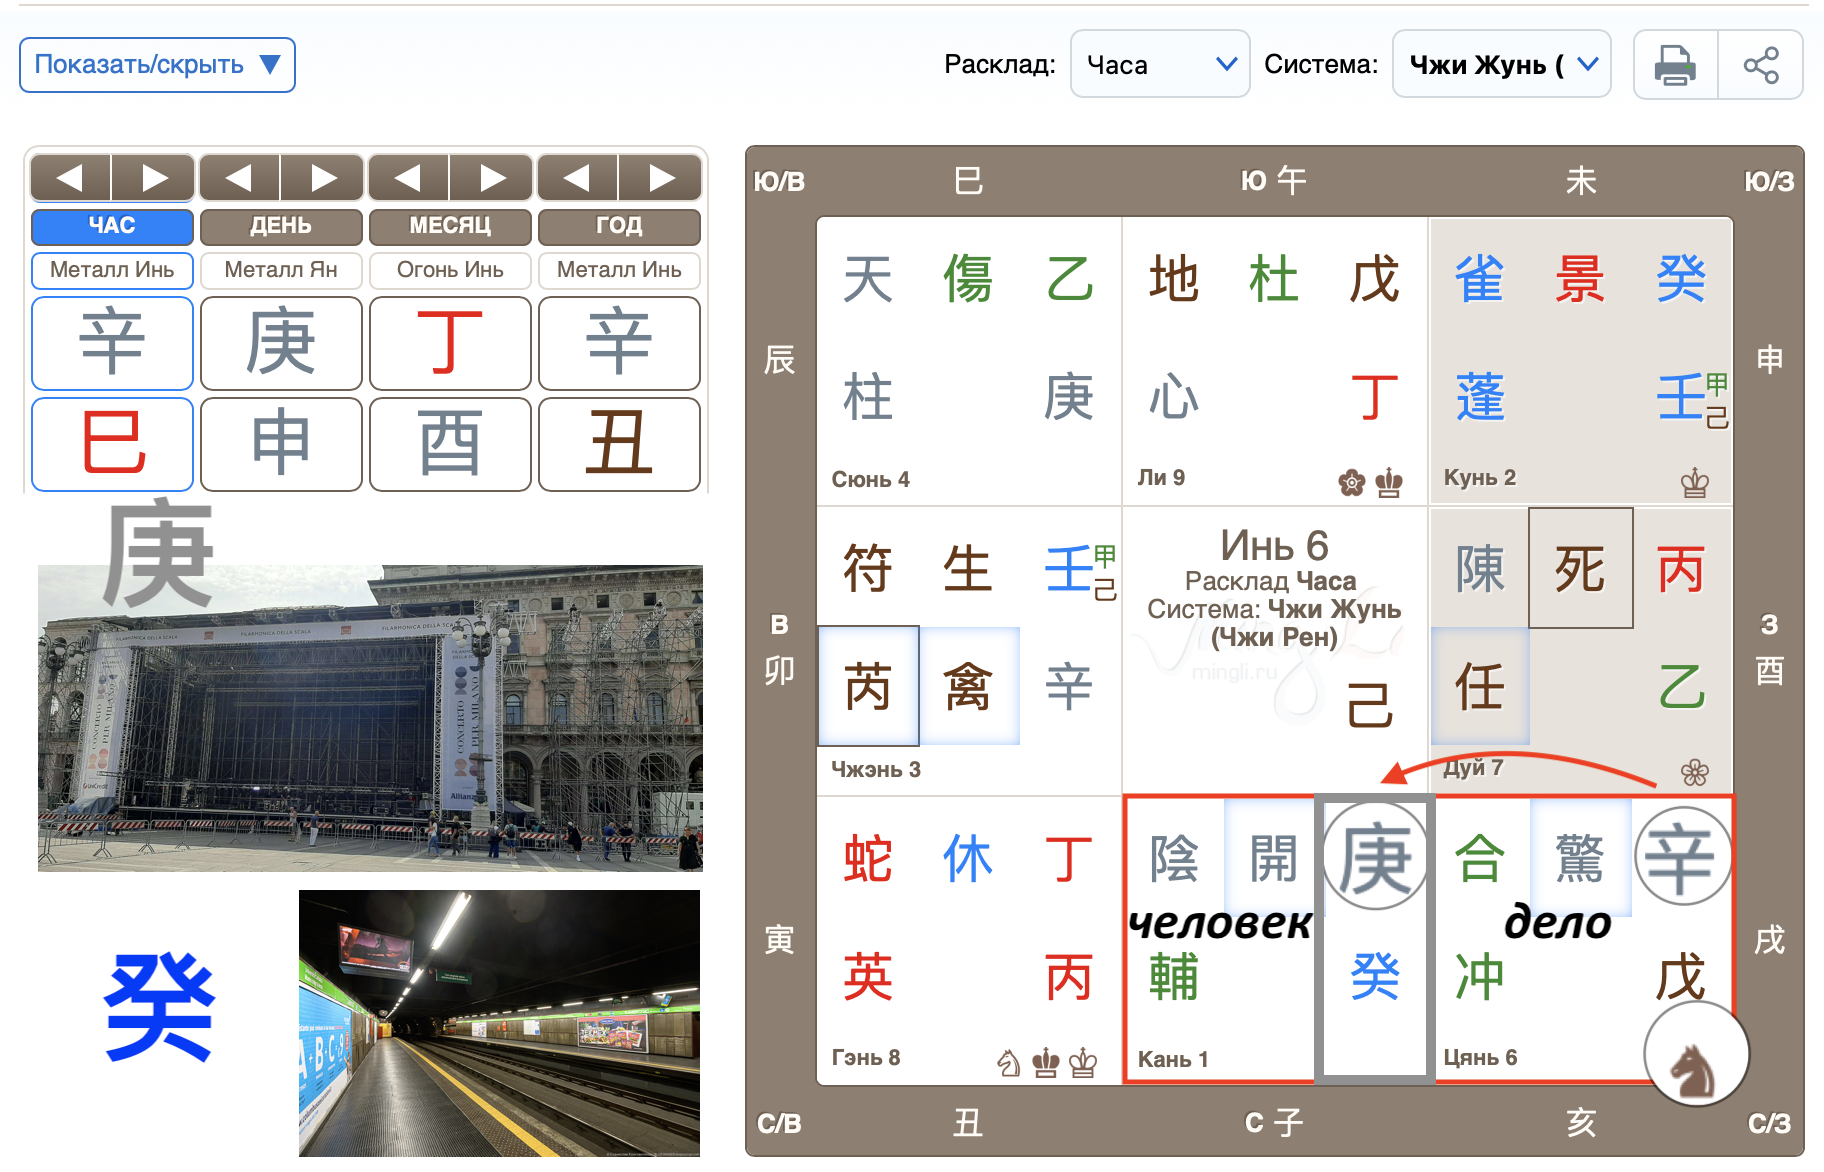Open the subway station photo thumbnail
Viewport: 1824px width, 1172px height.
pyautogui.click(x=499, y=1023)
